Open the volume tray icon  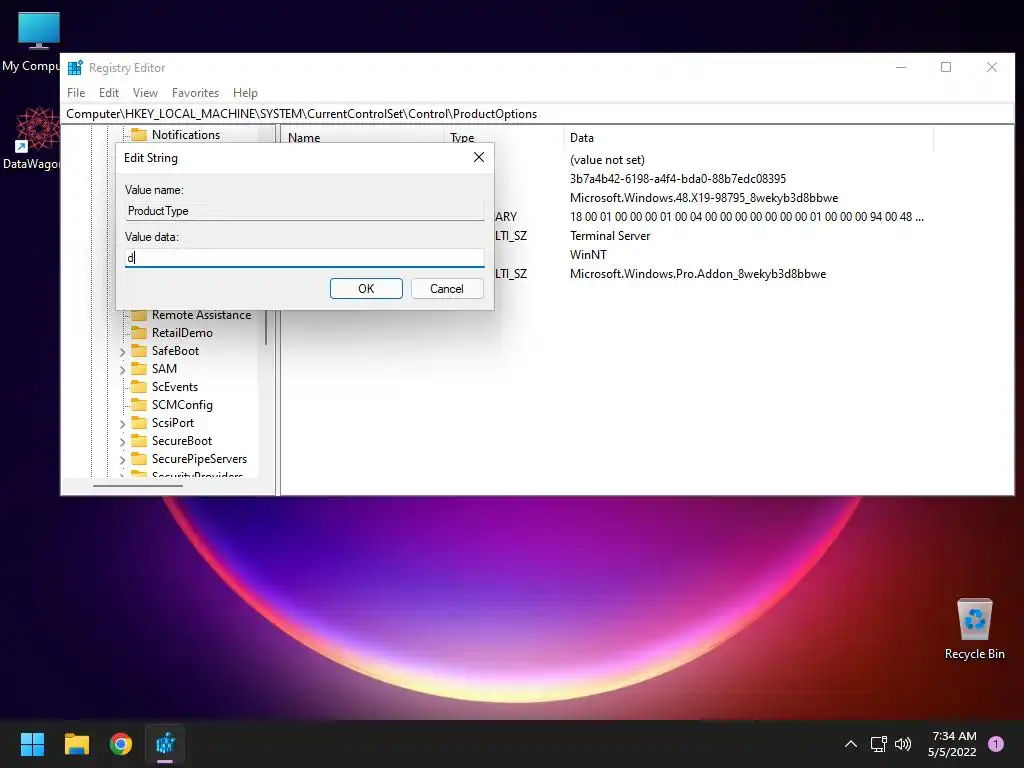(x=903, y=744)
